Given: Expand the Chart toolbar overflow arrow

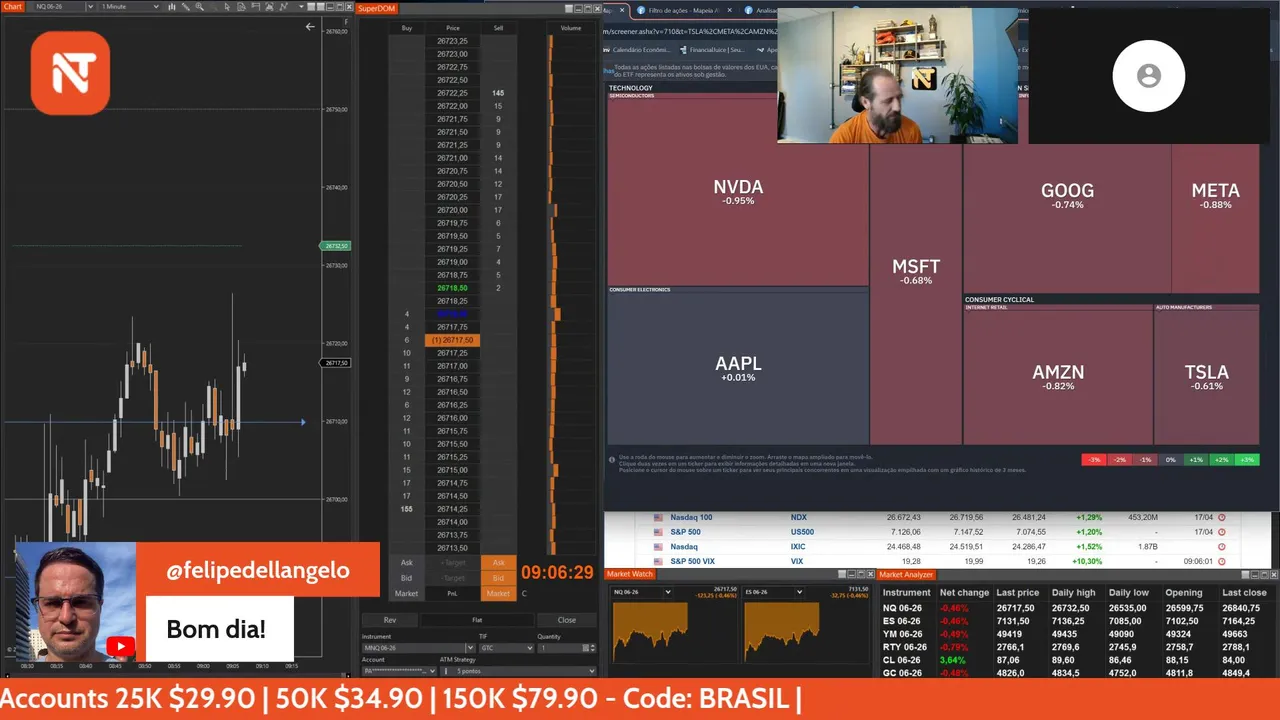Looking at the screenshot, I should coord(301,6).
